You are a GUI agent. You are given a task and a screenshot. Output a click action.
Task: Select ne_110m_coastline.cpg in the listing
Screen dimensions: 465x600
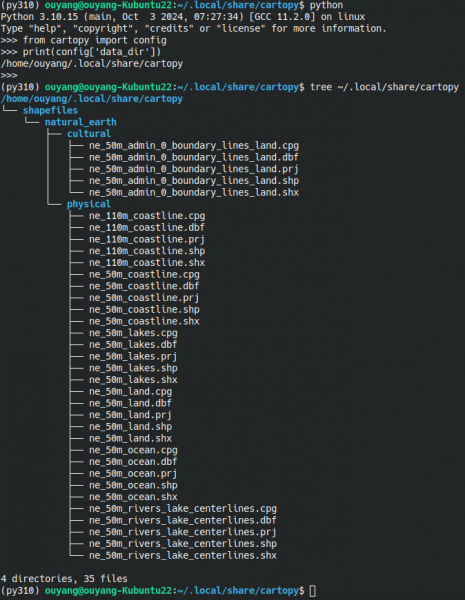tap(147, 216)
